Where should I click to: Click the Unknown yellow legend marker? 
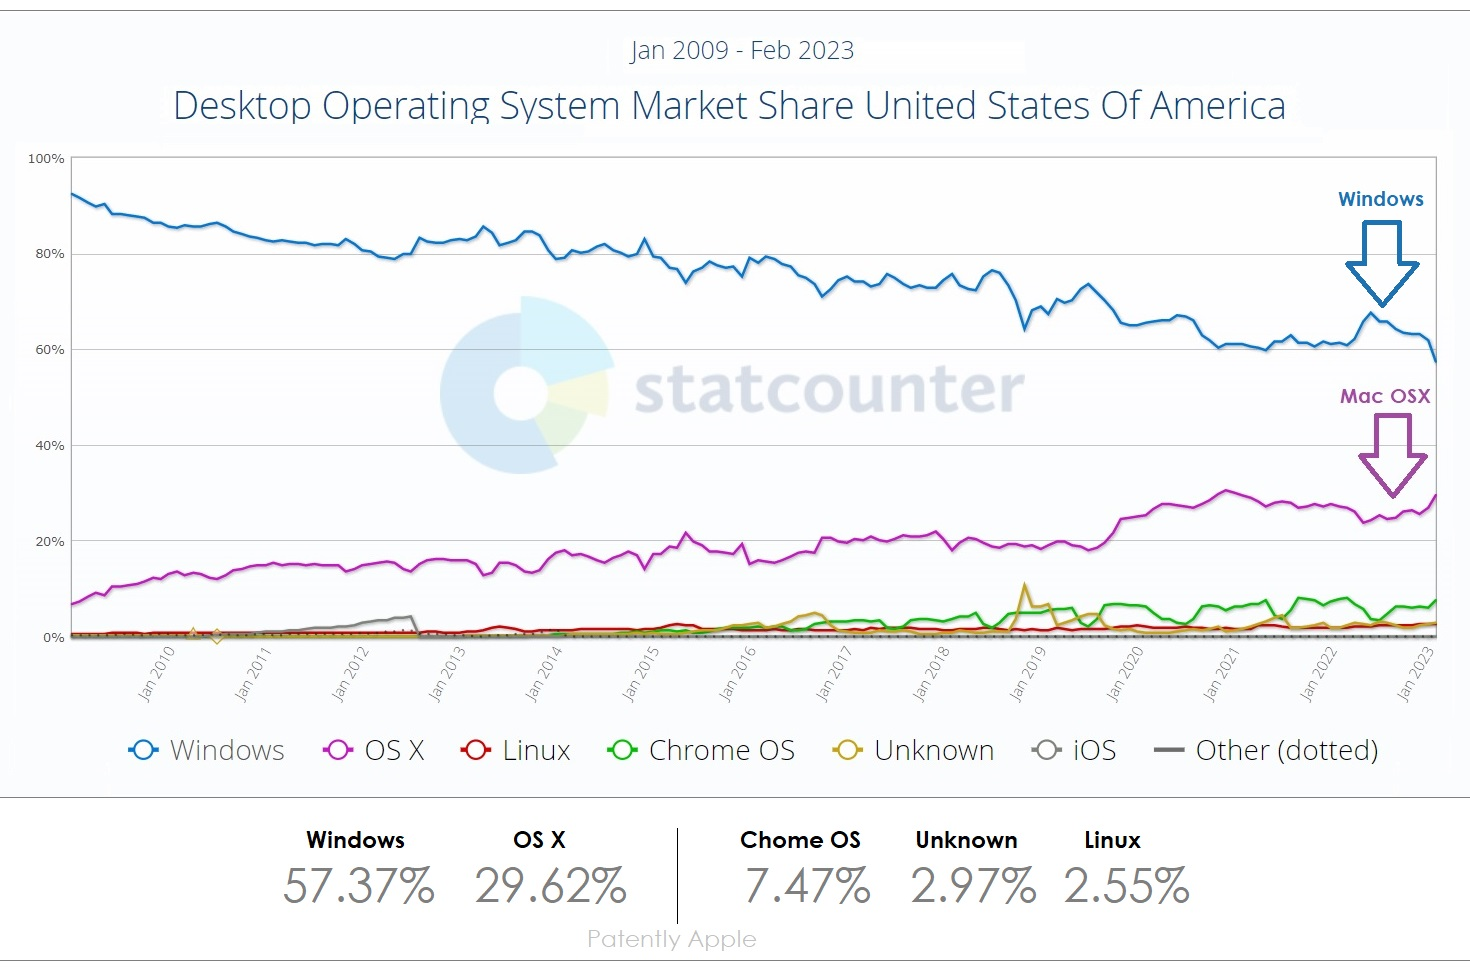tap(848, 750)
